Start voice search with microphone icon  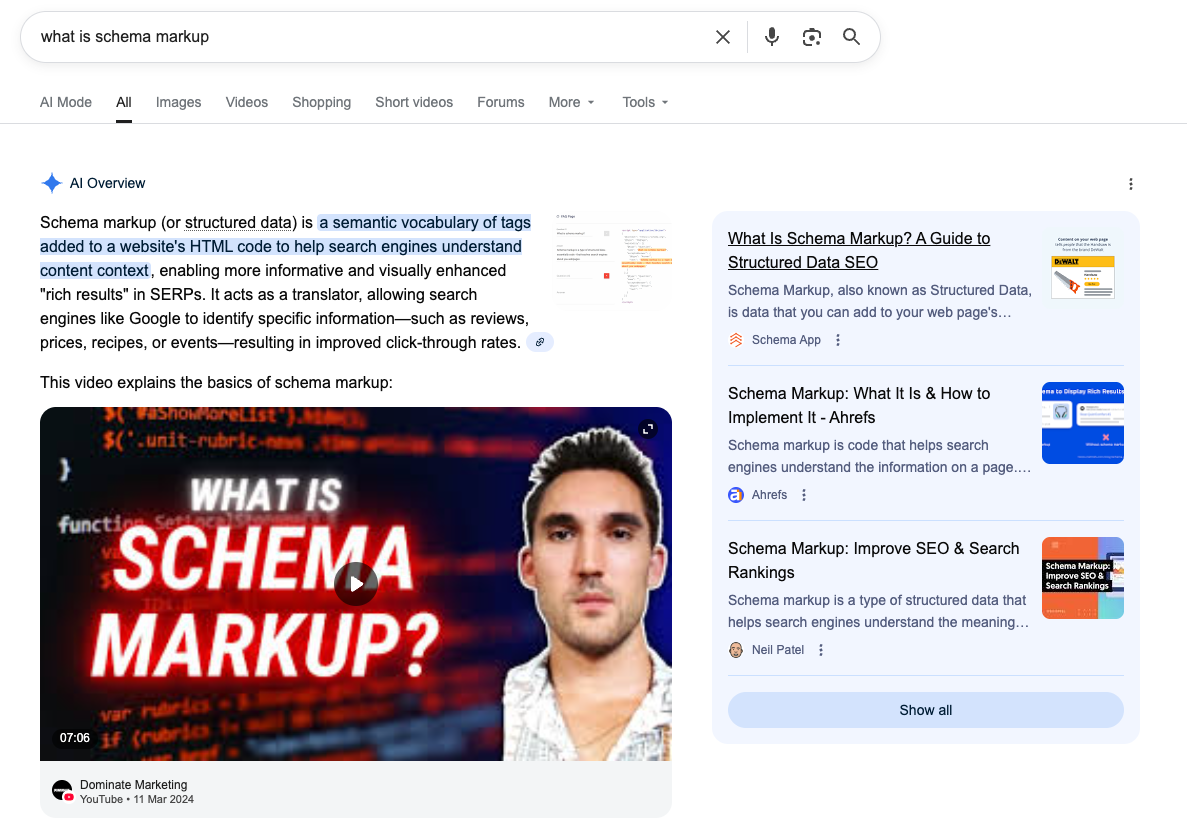pos(771,37)
